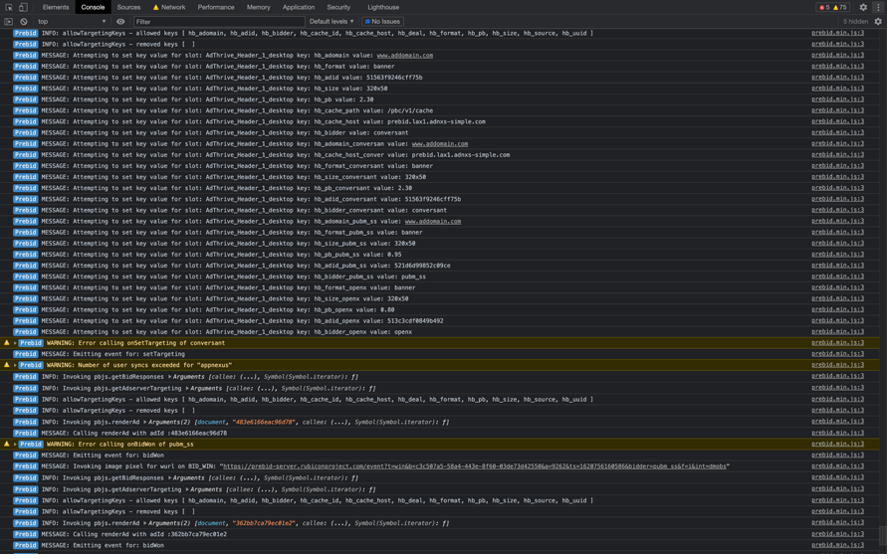The width and height of the screenshot is (892, 559).
Task: Click the No Issues button
Action: click(x=382, y=21)
